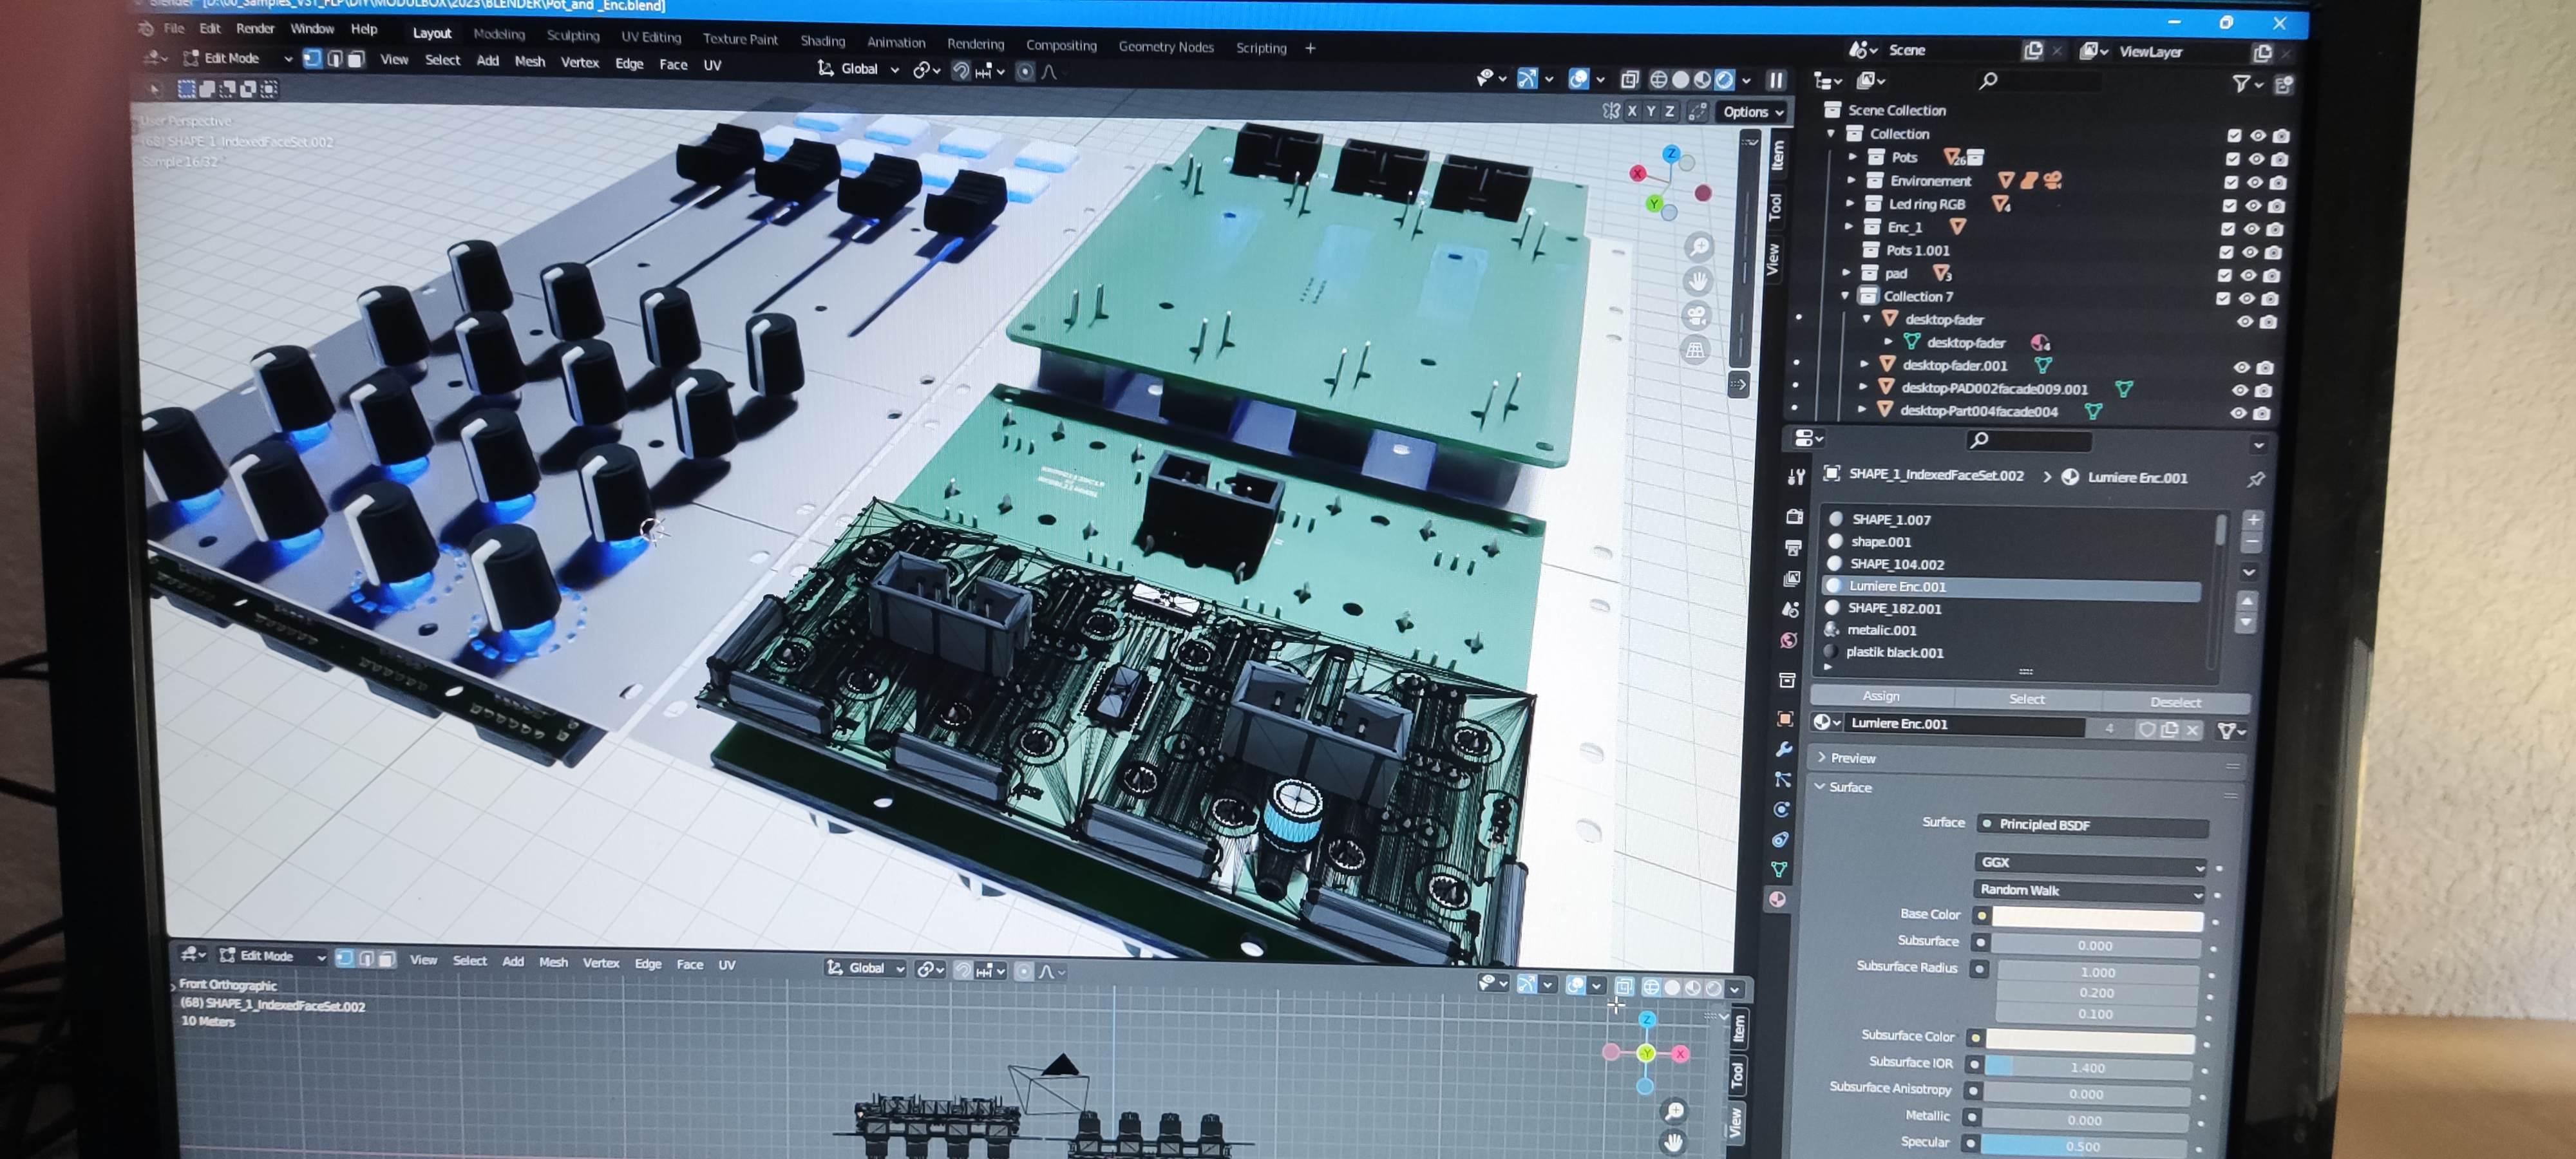Image resolution: width=2576 pixels, height=1159 pixels.
Task: Expand the Preview panel
Action: click(1851, 758)
